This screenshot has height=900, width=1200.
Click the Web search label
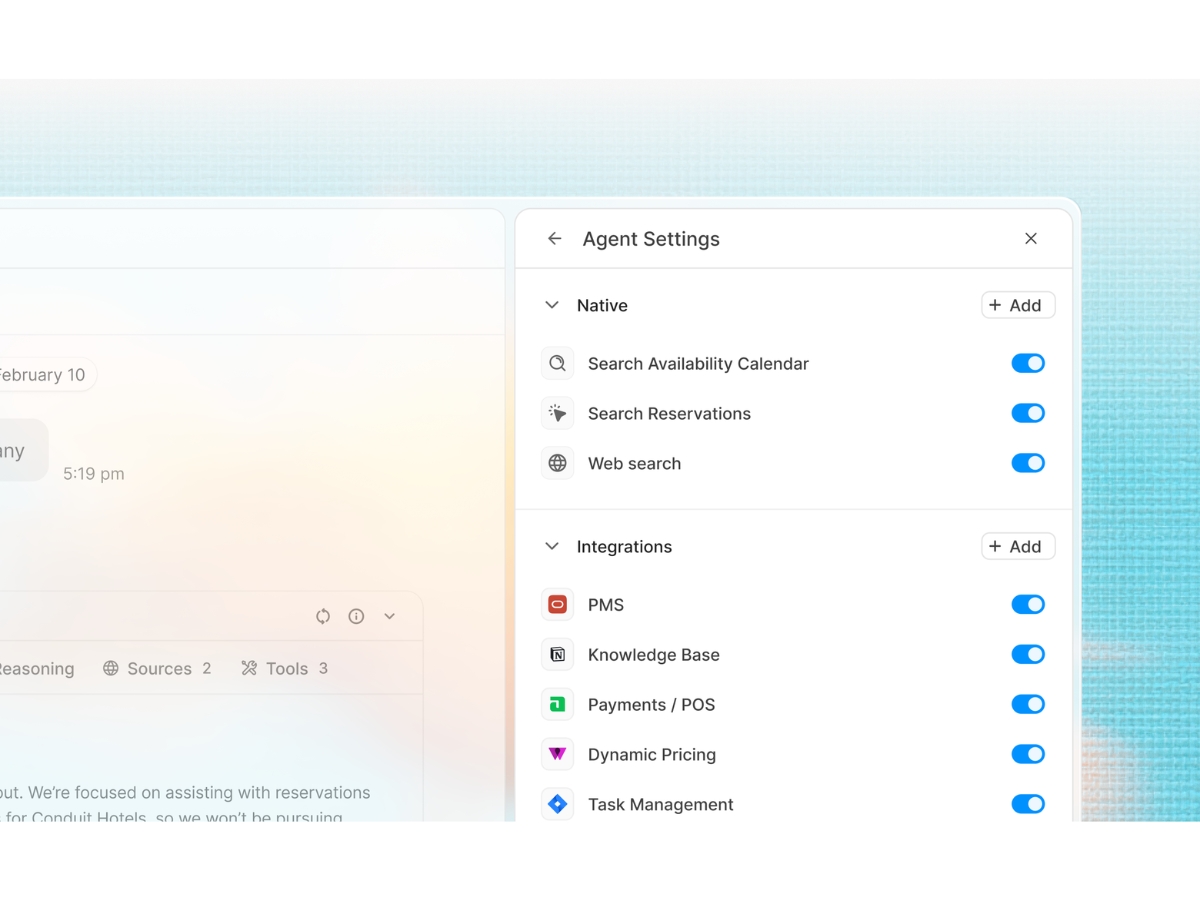pos(634,464)
